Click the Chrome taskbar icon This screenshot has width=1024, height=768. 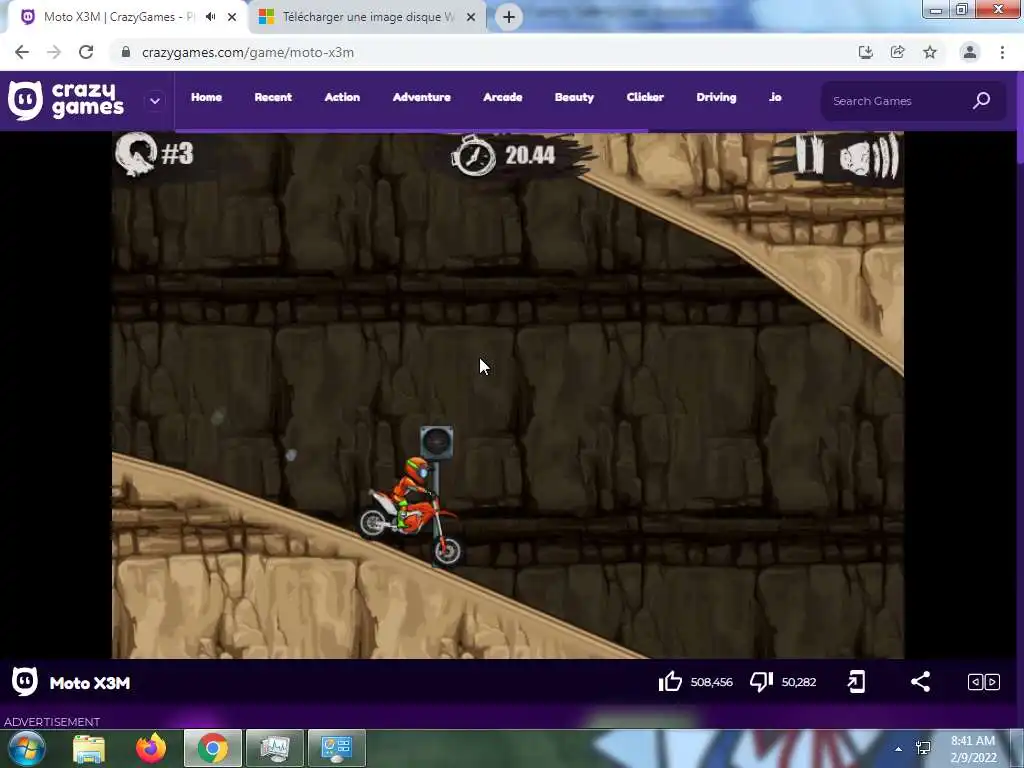[213, 748]
